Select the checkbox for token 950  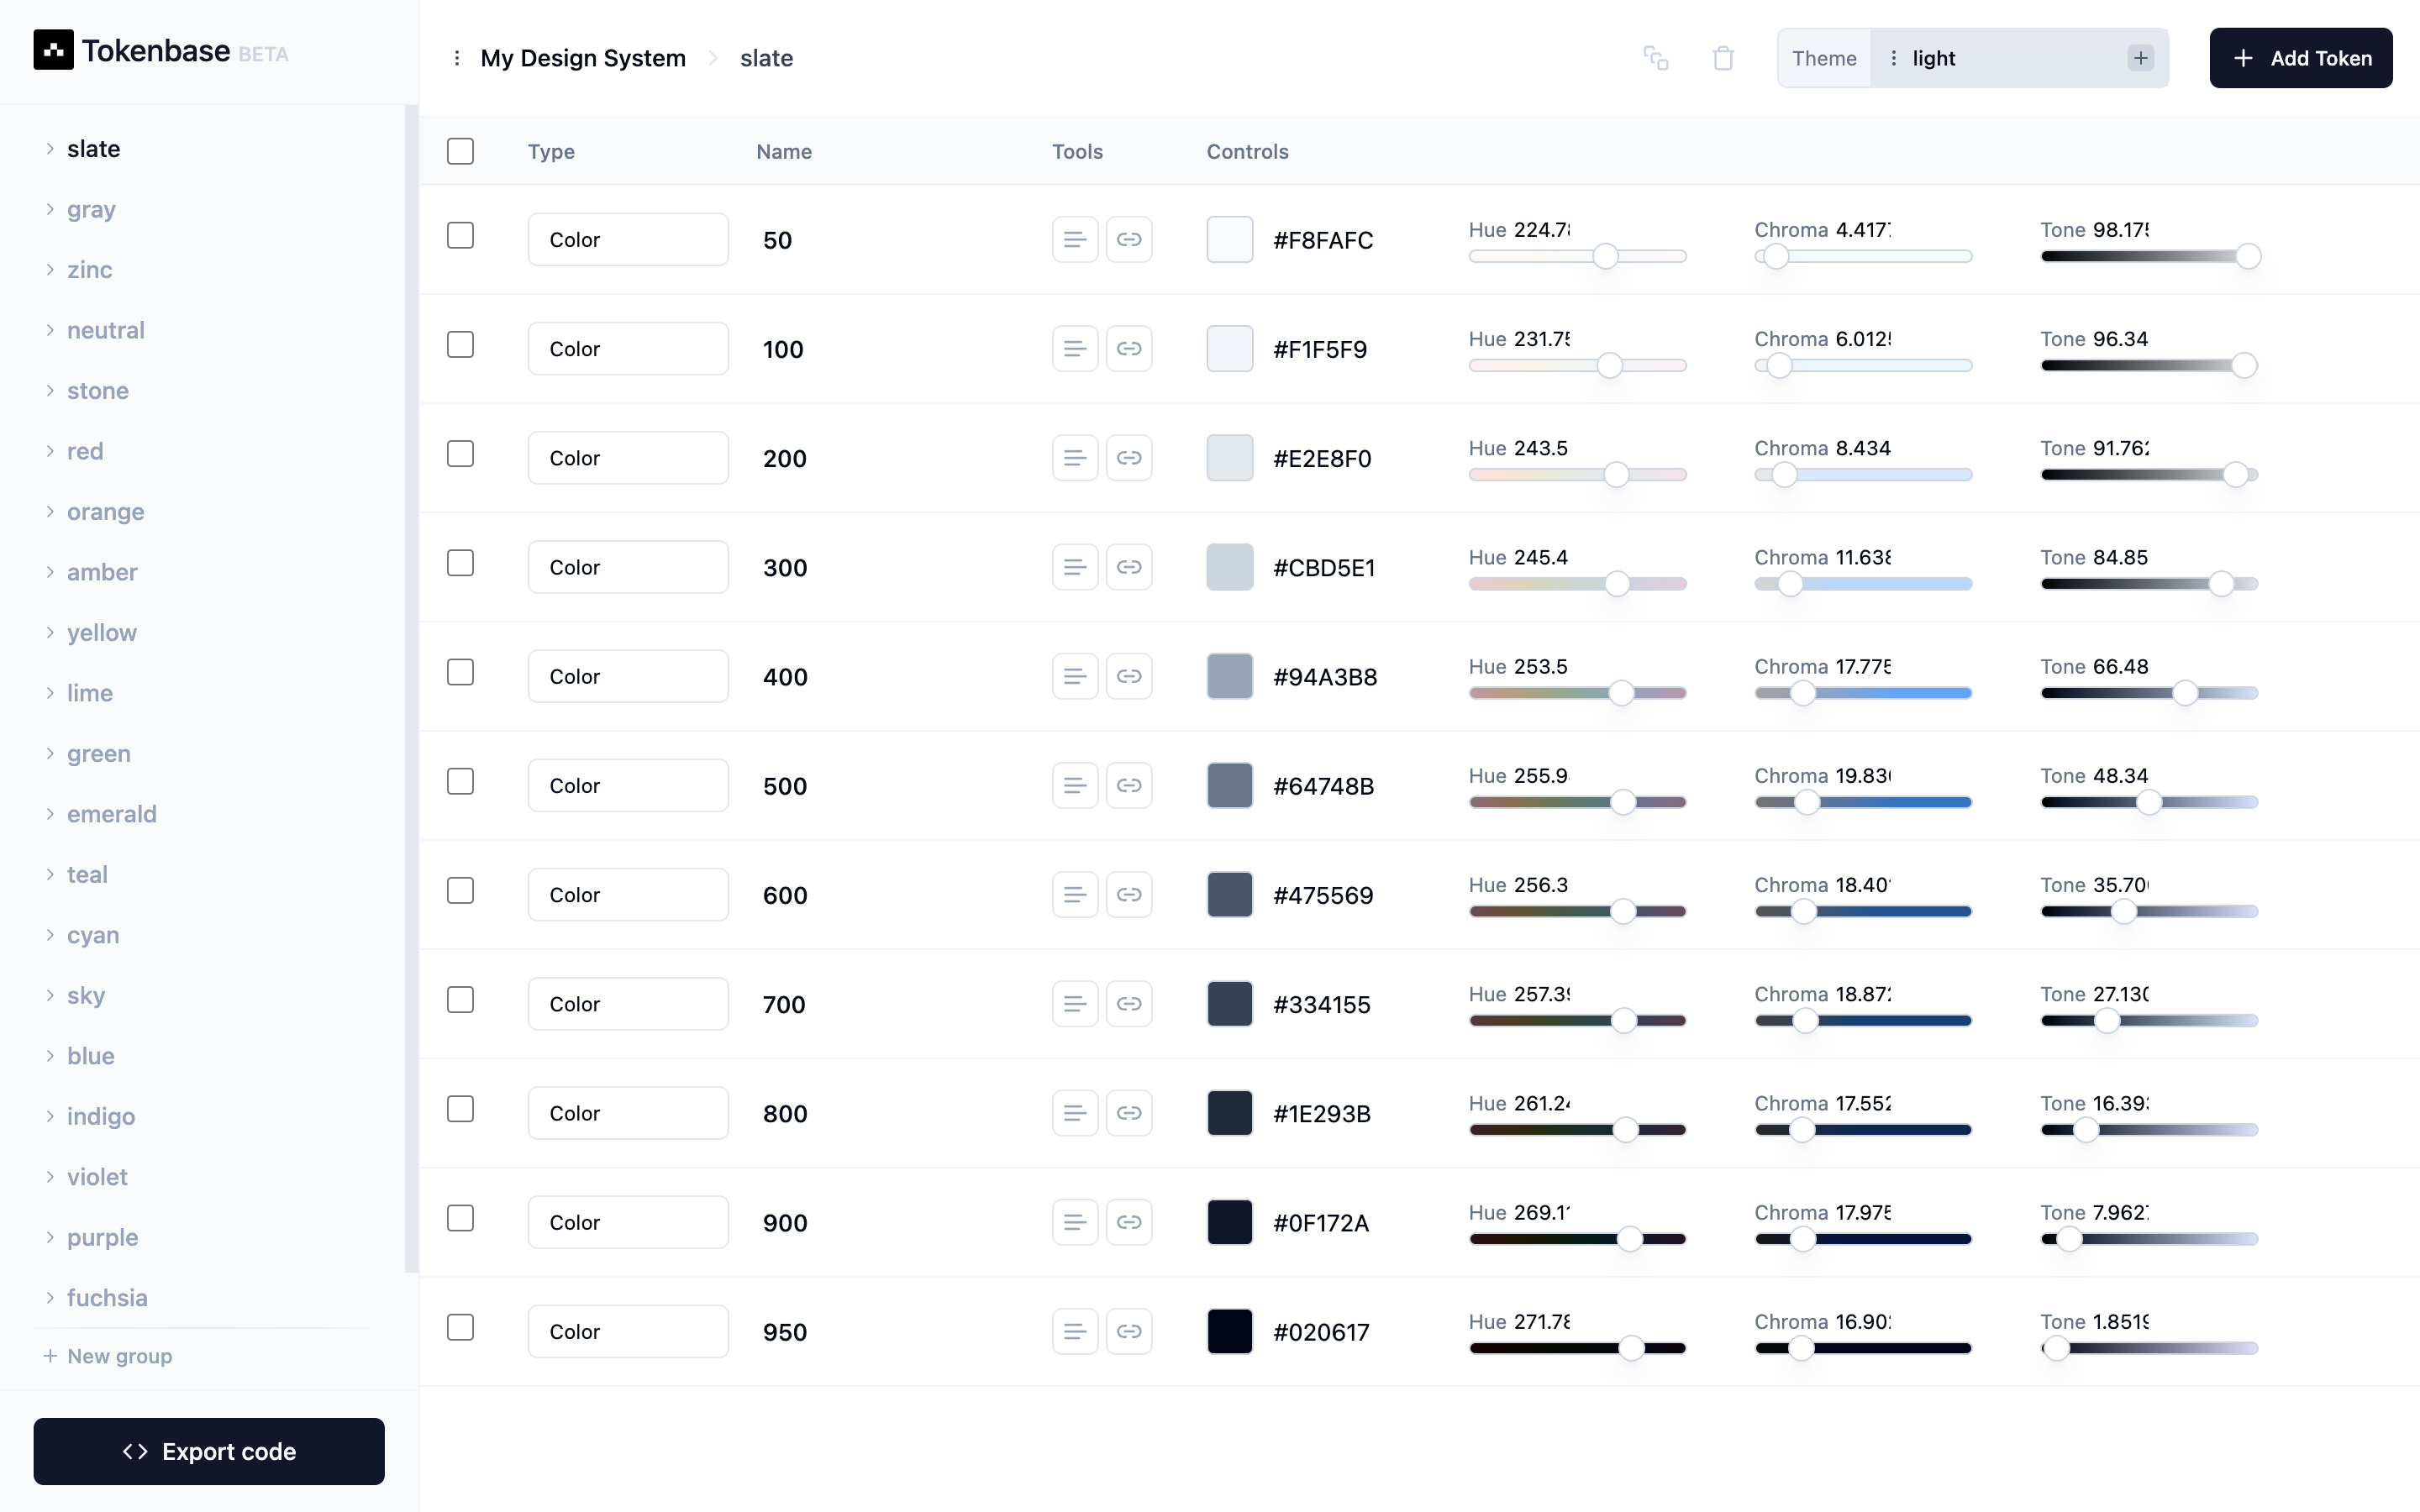point(460,1327)
